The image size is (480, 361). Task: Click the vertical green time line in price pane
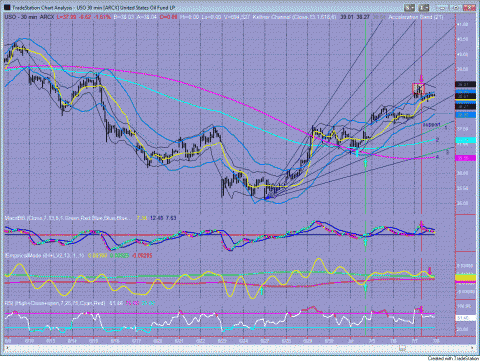tap(366, 117)
